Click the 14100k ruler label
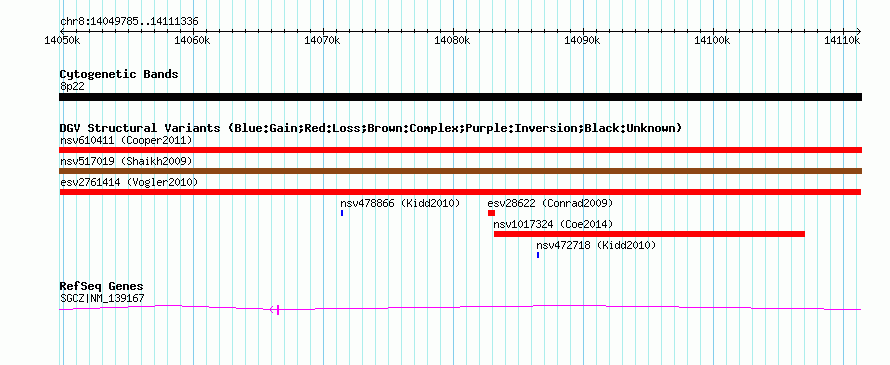The image size is (890, 365). tap(712, 40)
